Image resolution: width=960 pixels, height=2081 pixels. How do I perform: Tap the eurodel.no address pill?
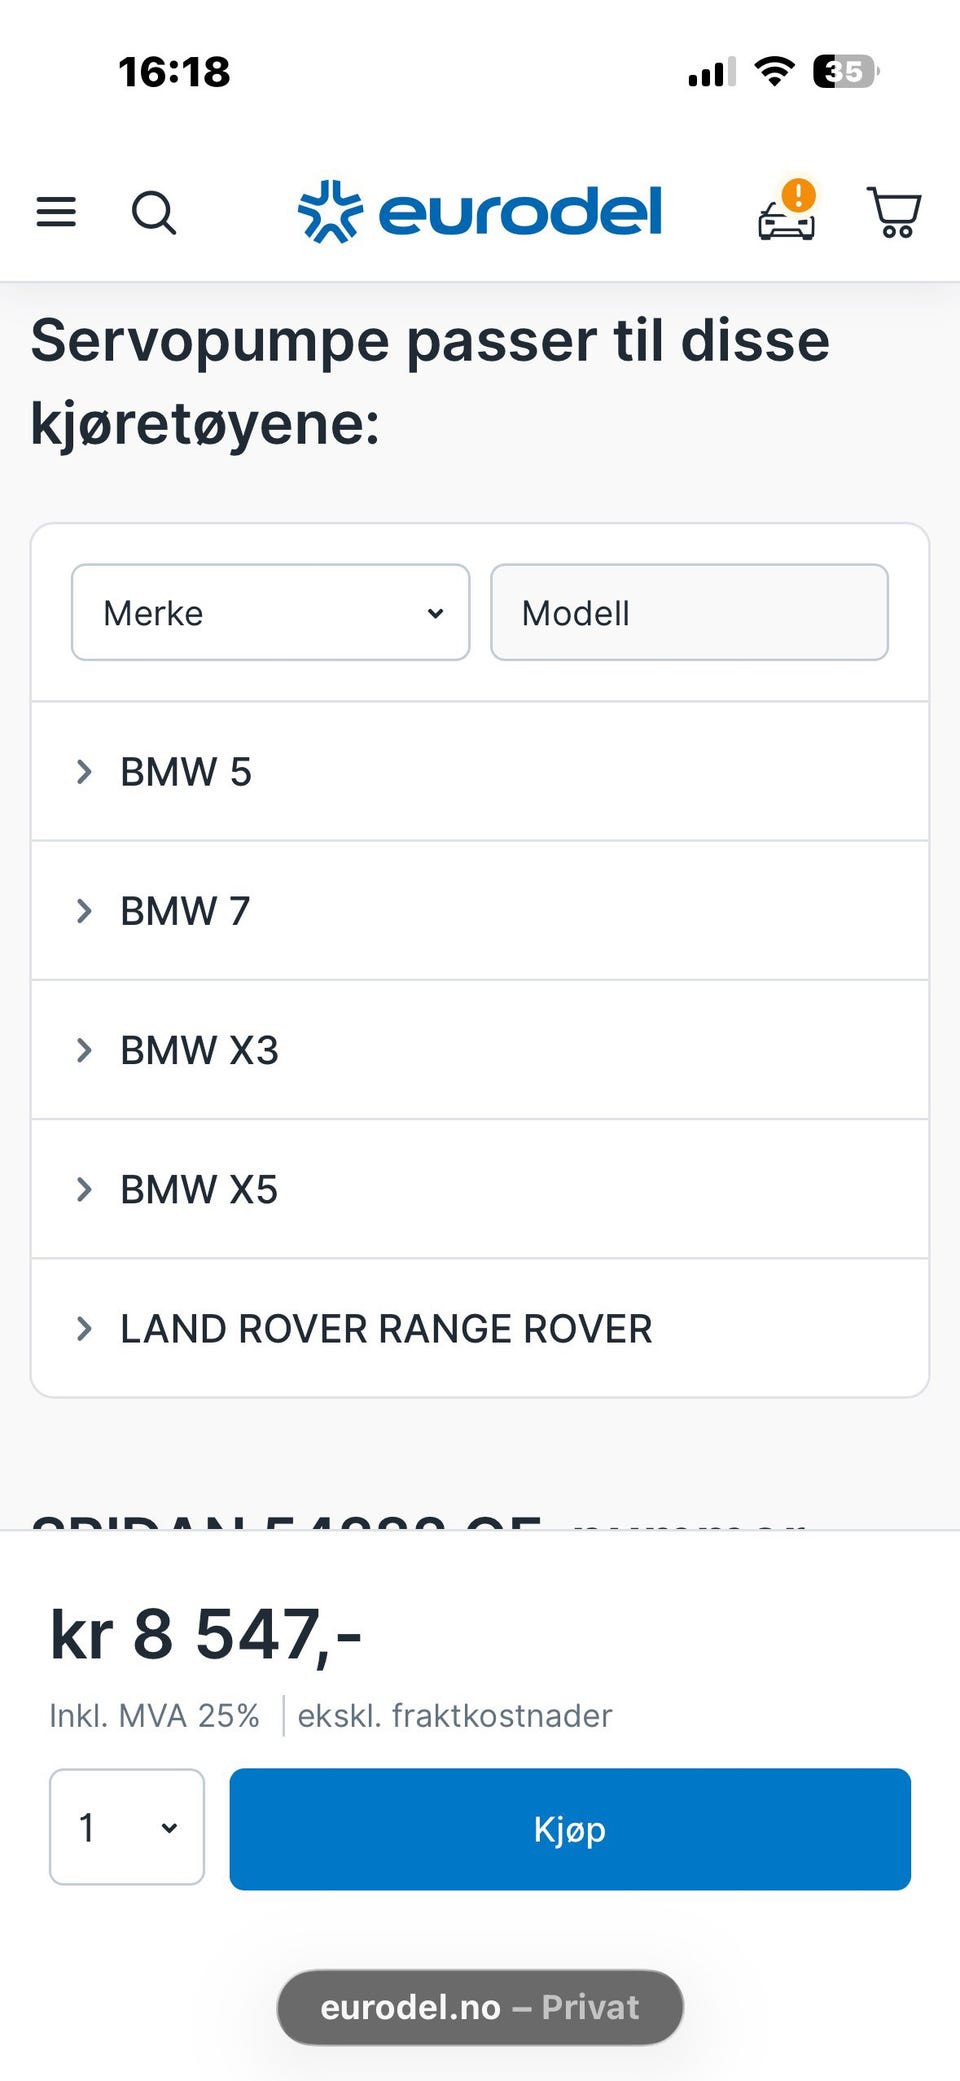(x=480, y=2007)
